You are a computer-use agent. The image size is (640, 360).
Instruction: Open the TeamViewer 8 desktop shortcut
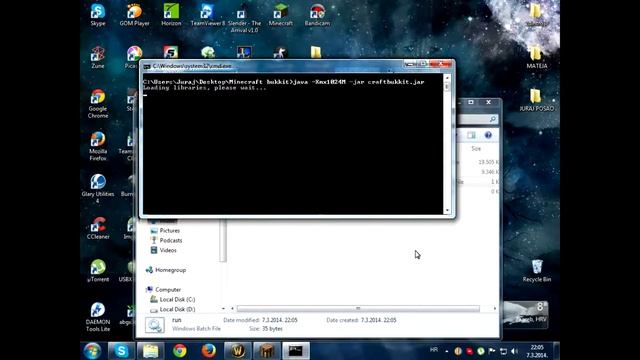click(x=207, y=15)
